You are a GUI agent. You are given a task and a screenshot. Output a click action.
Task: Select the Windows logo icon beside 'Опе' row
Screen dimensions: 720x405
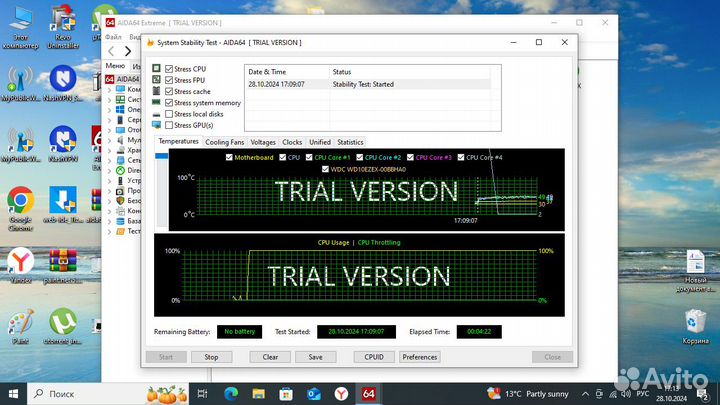pyautogui.click(x=120, y=109)
